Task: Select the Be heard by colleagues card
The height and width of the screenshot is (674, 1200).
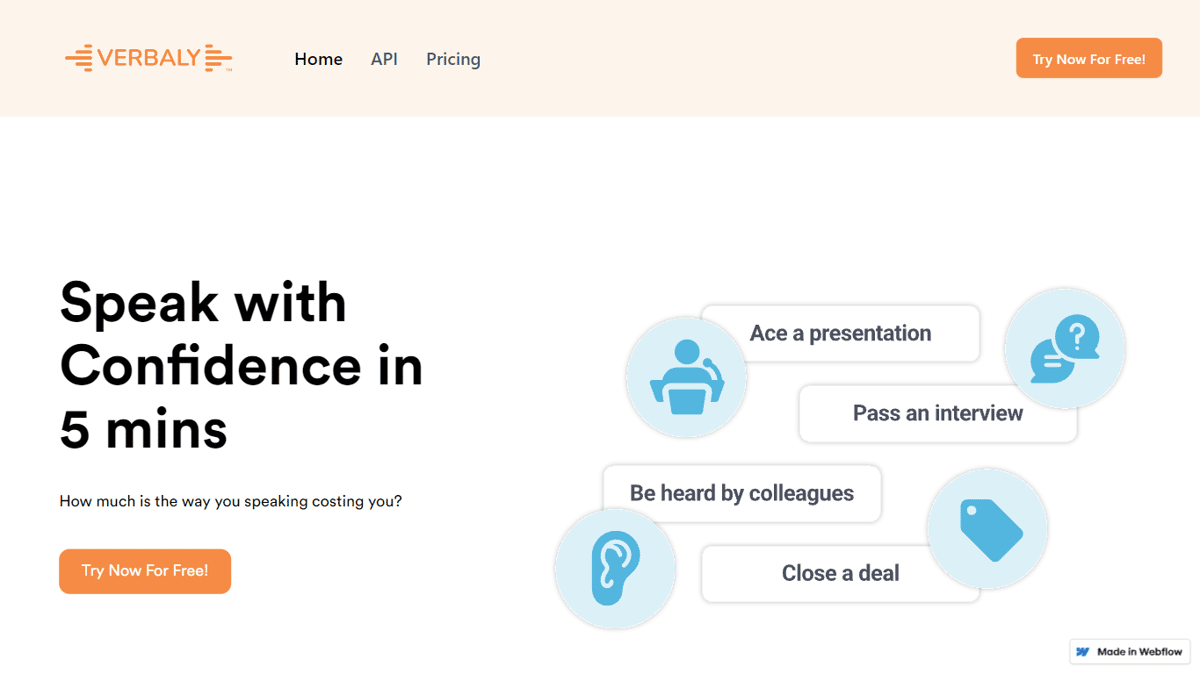Action: pos(742,493)
